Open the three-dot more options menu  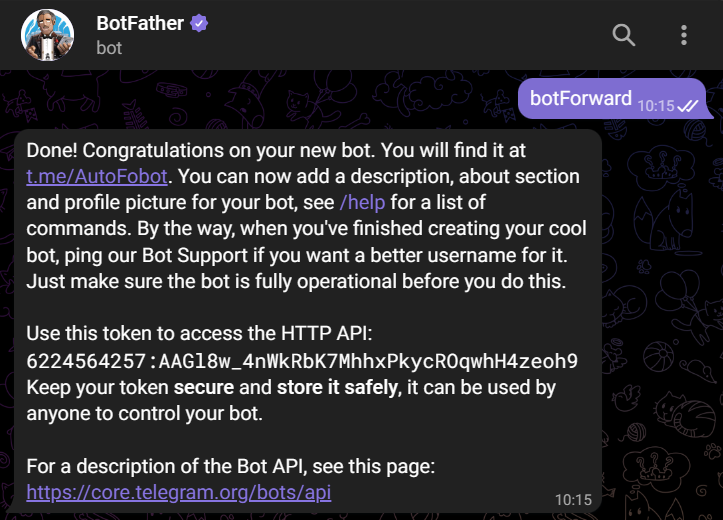(x=684, y=35)
